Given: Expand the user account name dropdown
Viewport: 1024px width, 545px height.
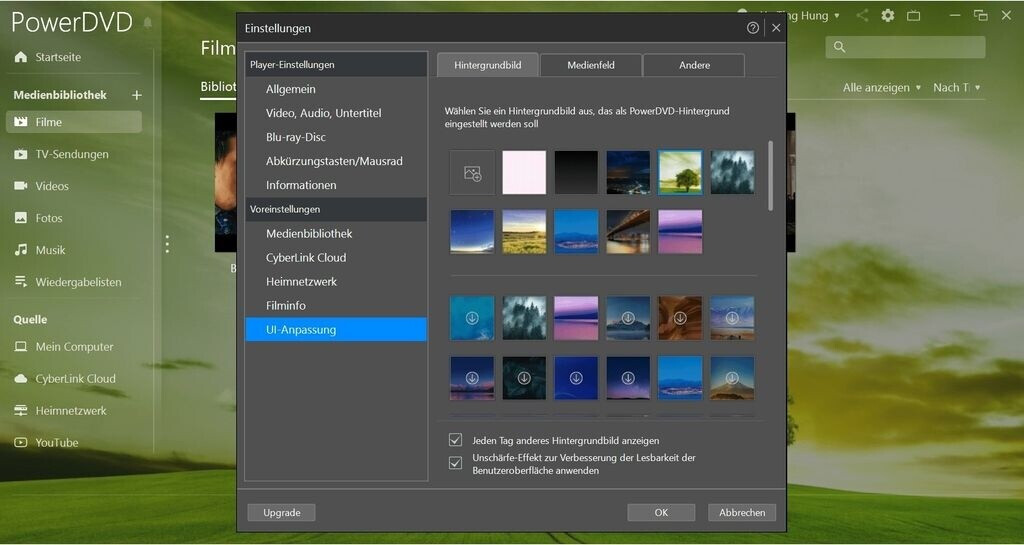Looking at the screenshot, I should click(x=836, y=16).
